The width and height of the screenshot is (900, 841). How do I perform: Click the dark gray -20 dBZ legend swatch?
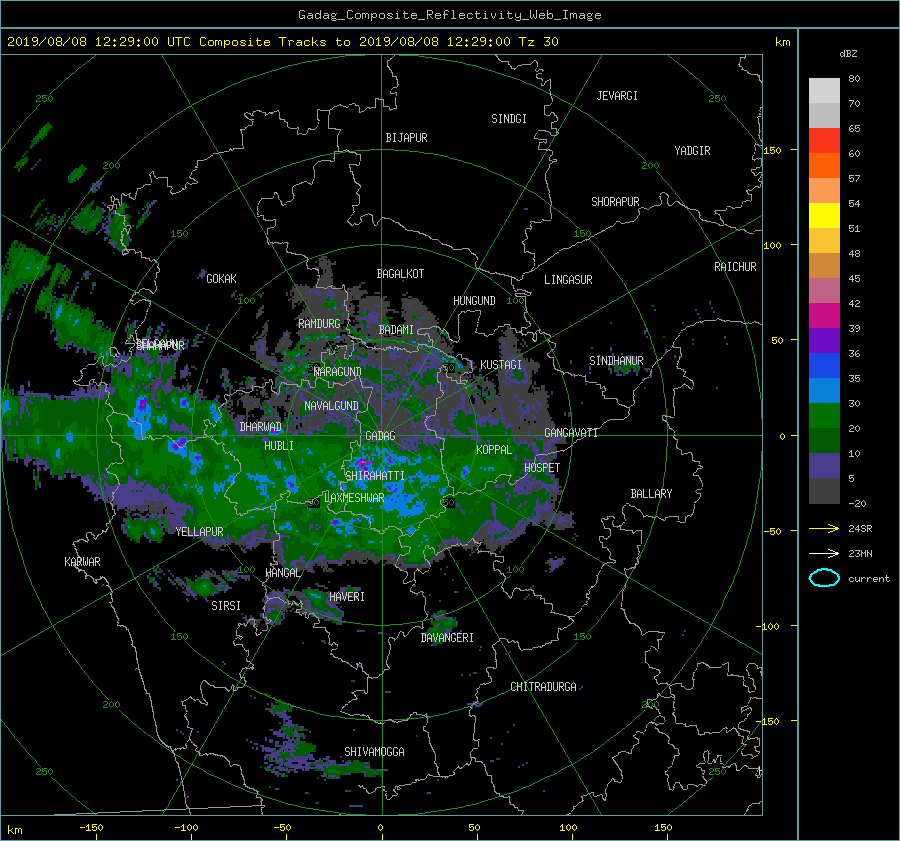(x=824, y=490)
